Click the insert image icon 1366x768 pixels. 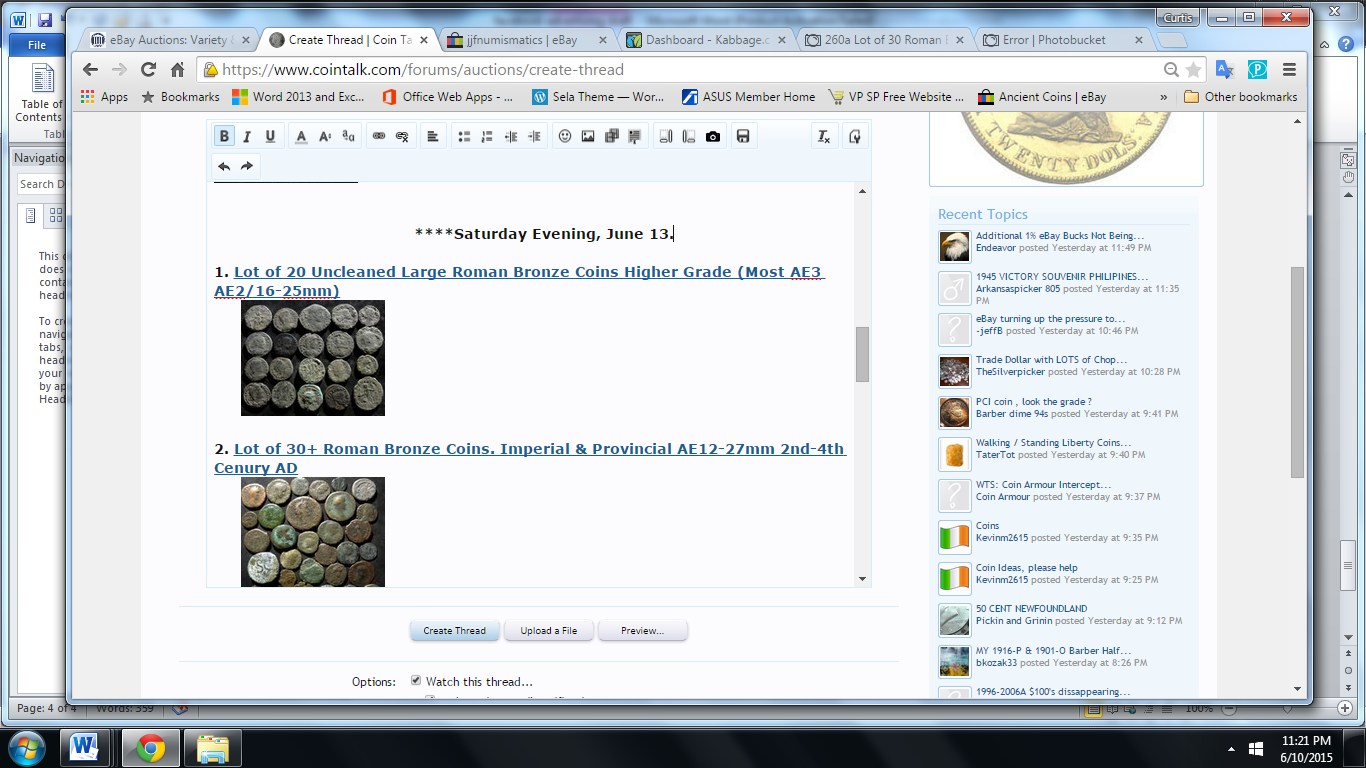[x=588, y=137]
